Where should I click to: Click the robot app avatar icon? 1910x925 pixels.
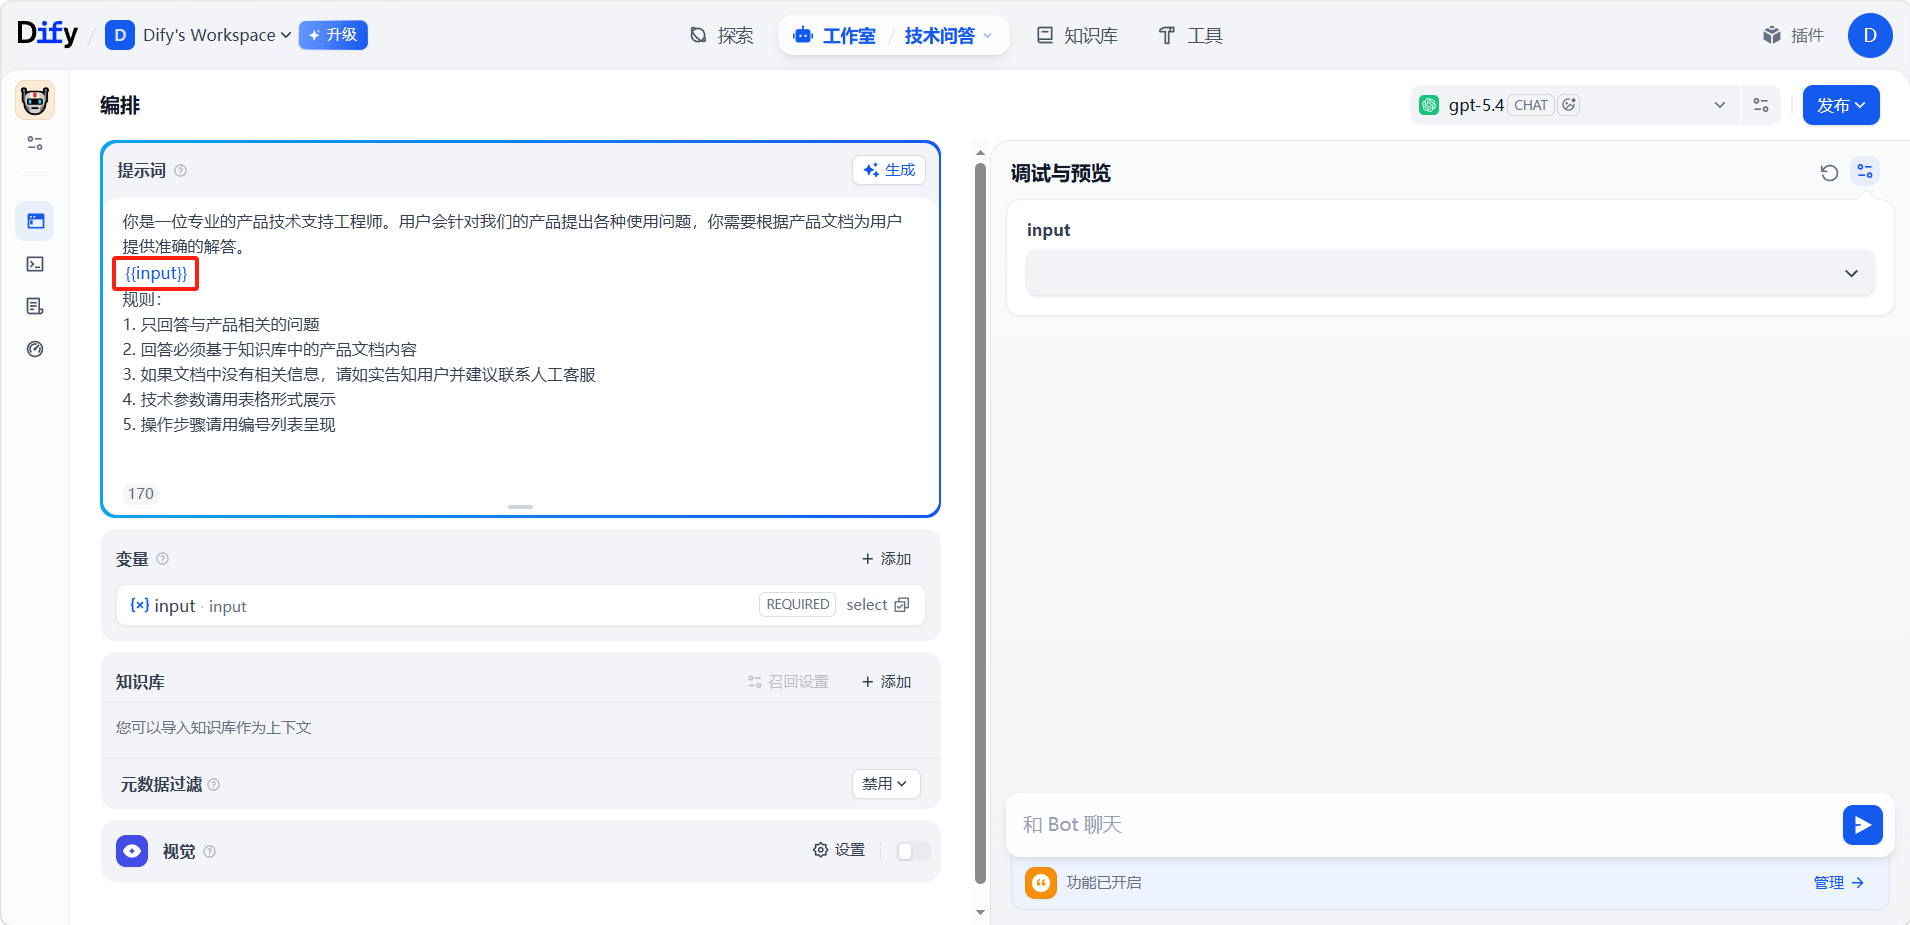click(35, 101)
